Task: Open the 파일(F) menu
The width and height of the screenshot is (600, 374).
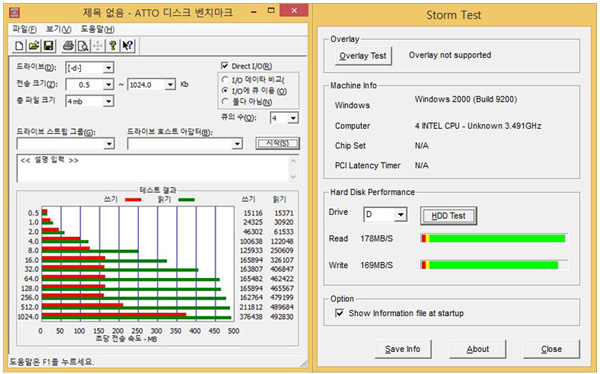Action: 25,29
